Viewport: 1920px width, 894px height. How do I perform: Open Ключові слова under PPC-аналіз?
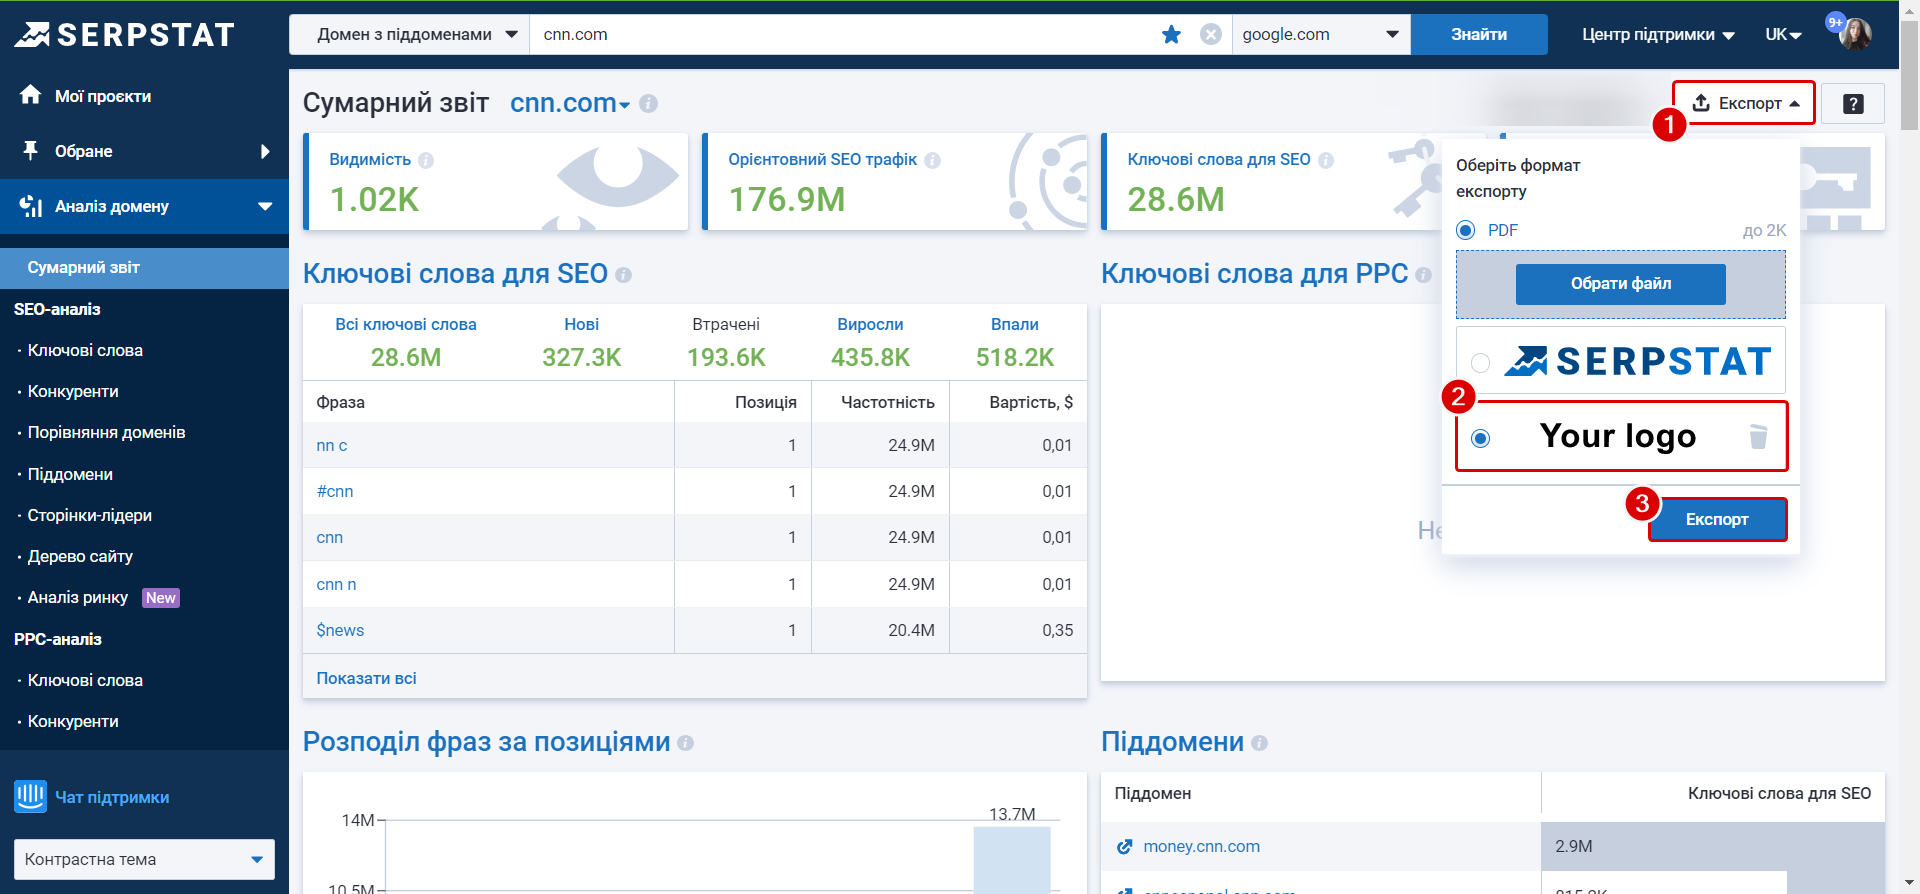tap(85, 680)
